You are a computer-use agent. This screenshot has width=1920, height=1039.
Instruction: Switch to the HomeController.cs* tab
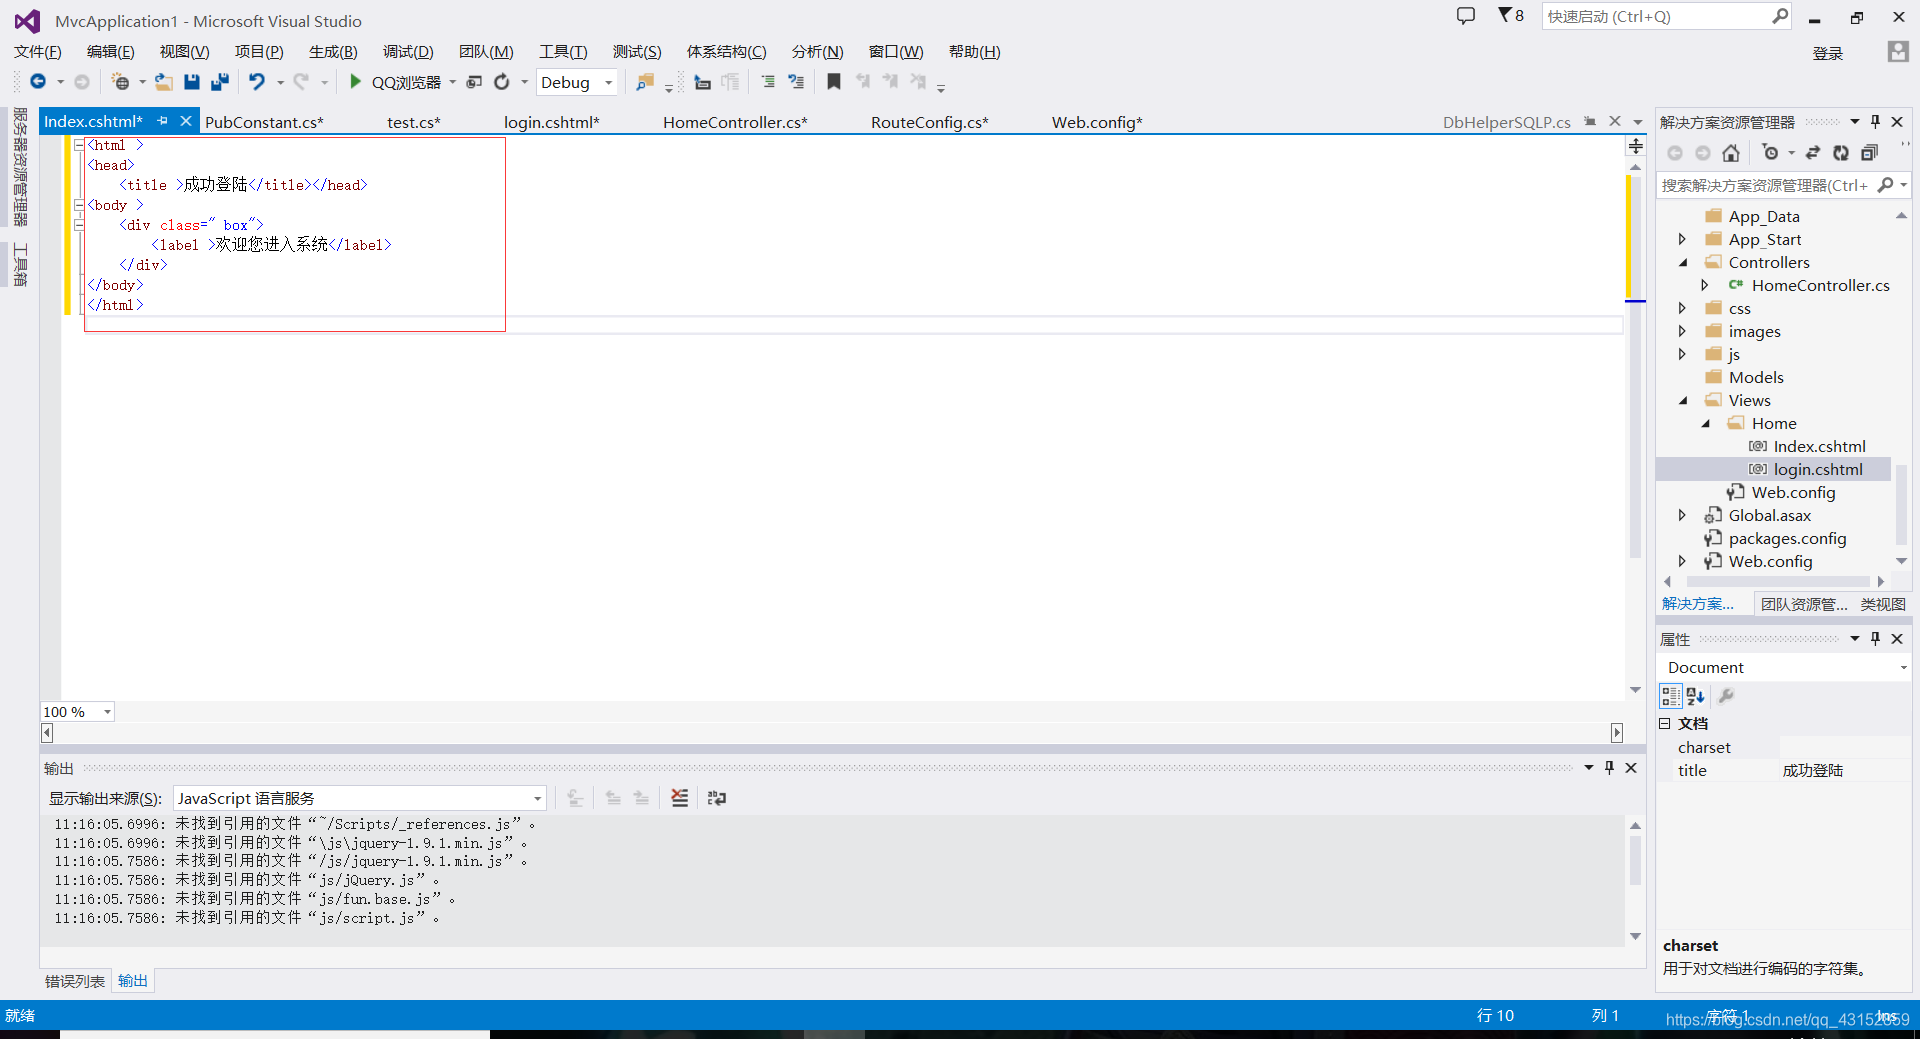735,122
